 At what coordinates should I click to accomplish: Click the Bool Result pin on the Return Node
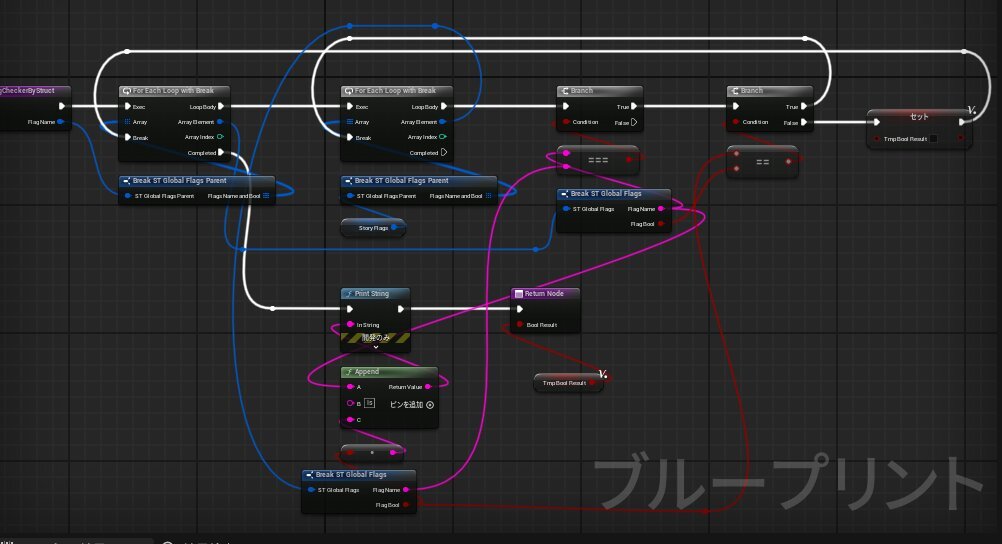pyautogui.click(x=518, y=325)
